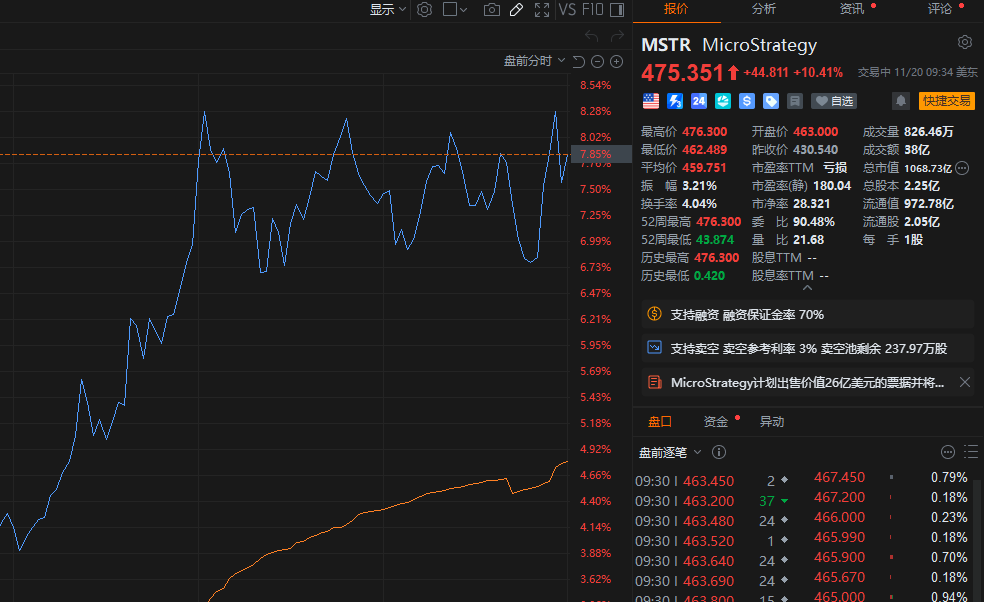Open MicroStrategy news headline
The image size is (984, 602).
click(807, 382)
